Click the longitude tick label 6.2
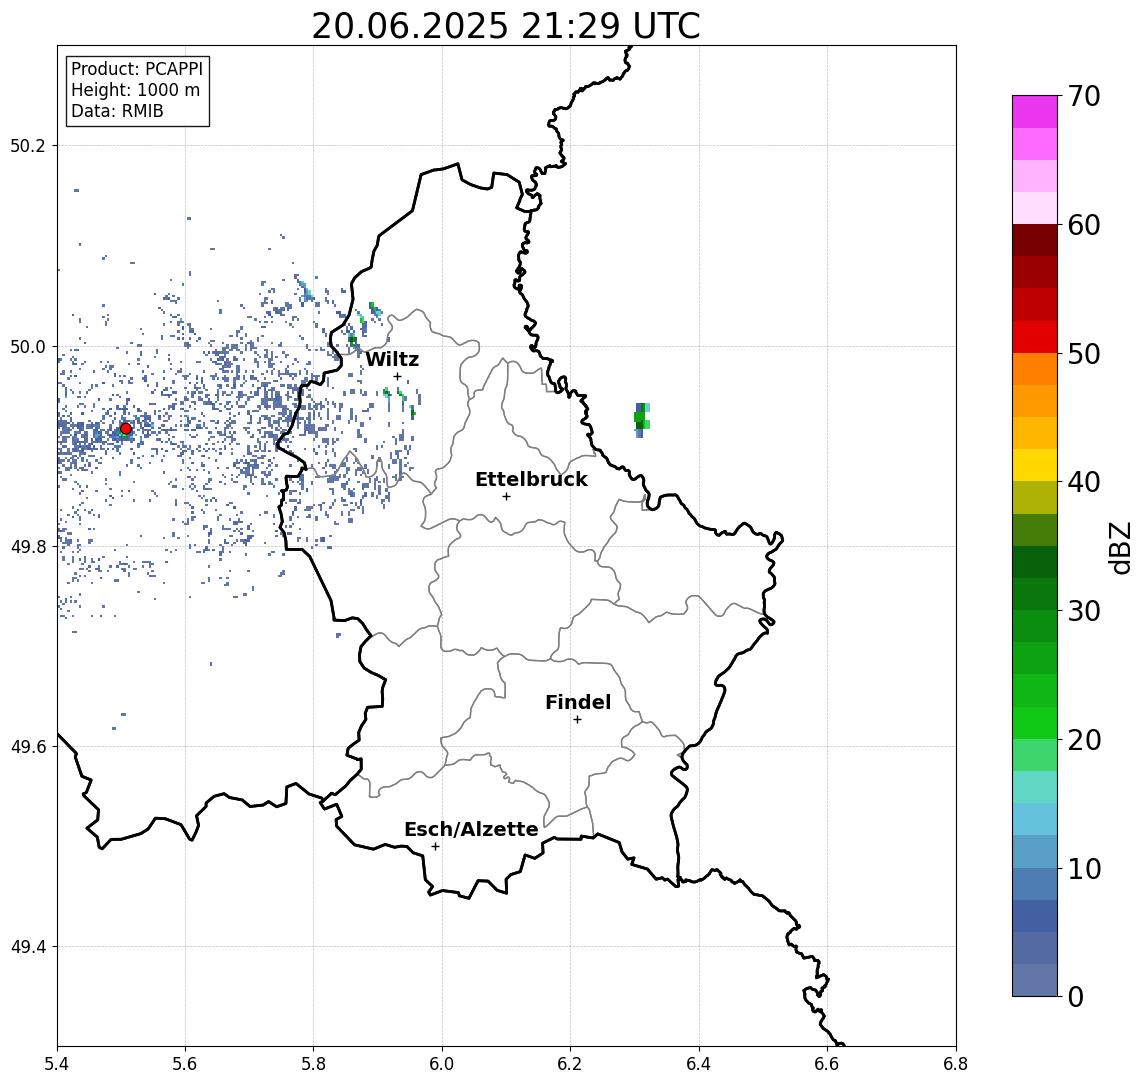This screenshot has width=1145, height=1084. pyautogui.click(x=570, y=1064)
